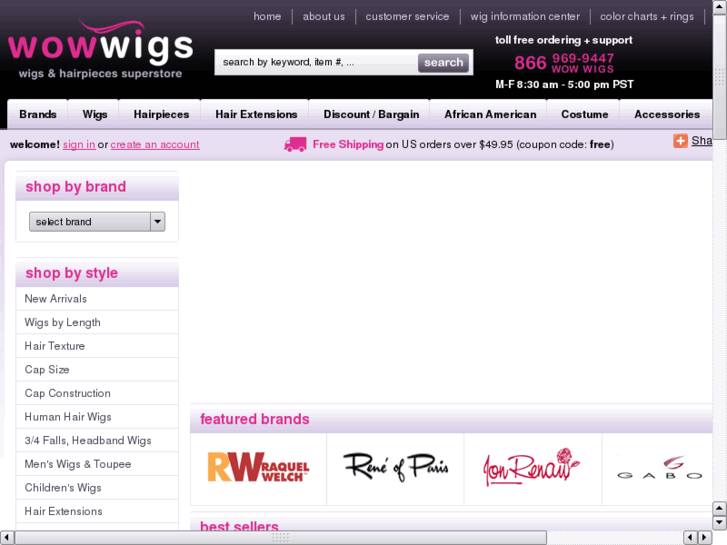Click the Share link text
Viewport: 727px width, 545px height.
pyautogui.click(x=701, y=141)
